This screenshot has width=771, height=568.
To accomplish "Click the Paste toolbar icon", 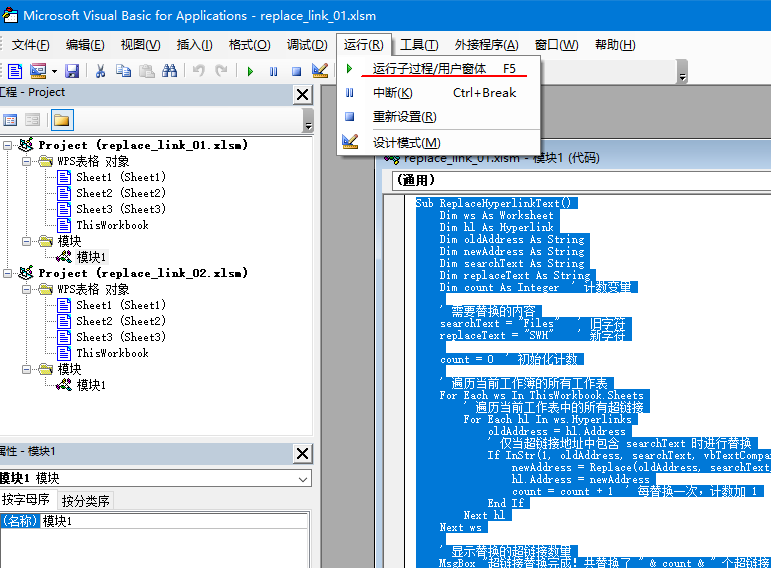I will 147,71.
